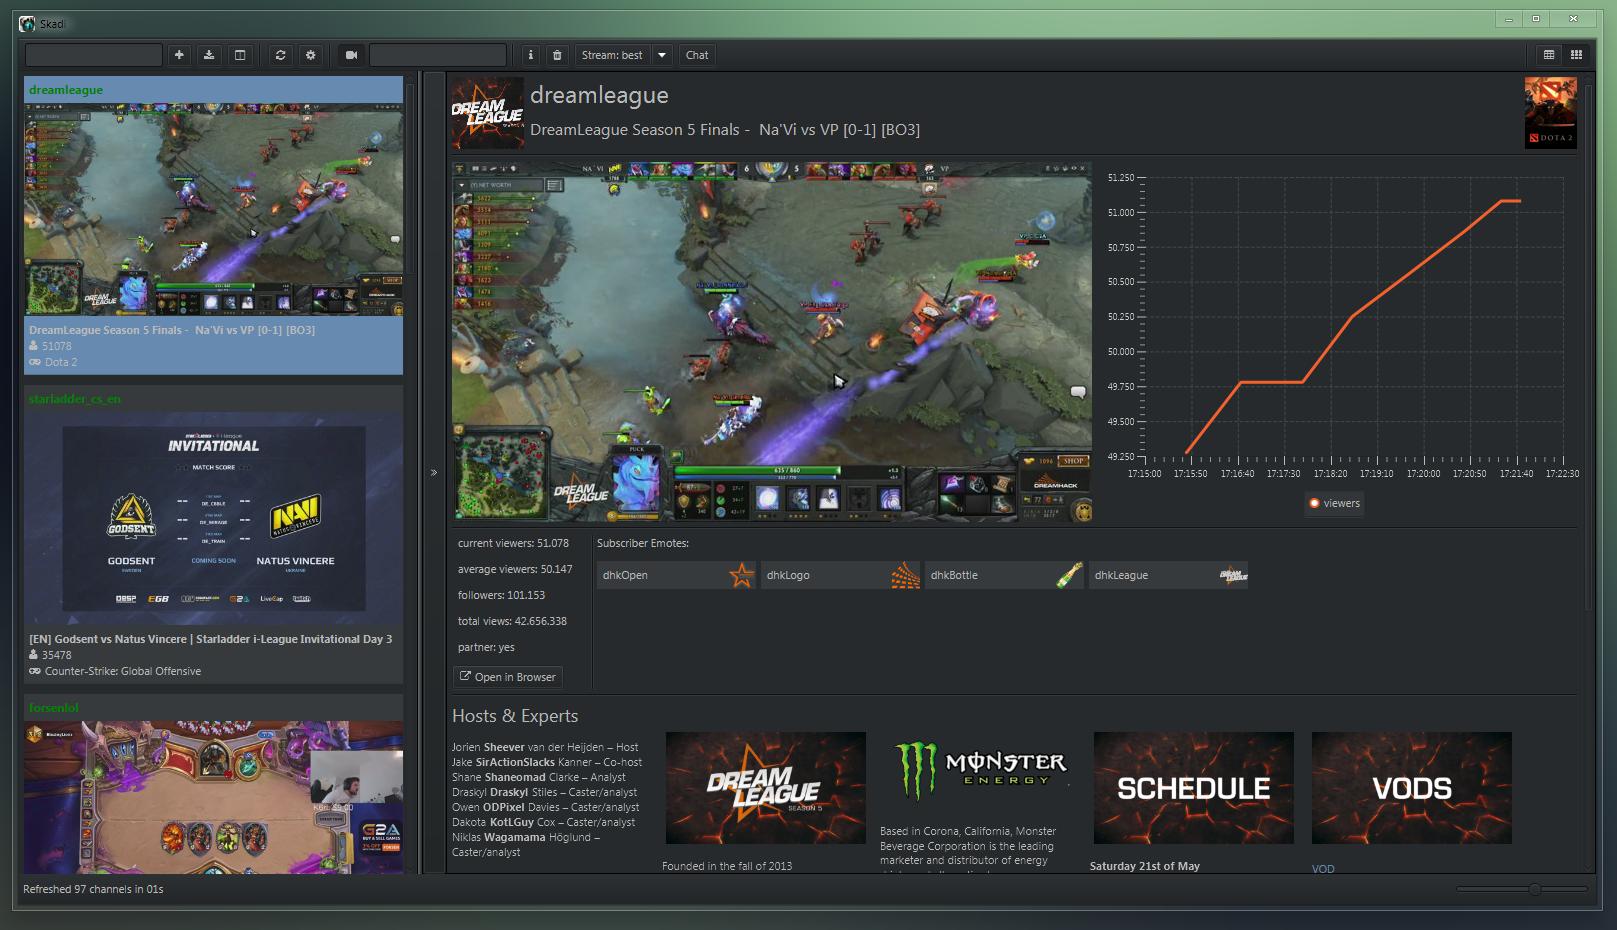Screen dimensions: 1617x930
Task: Click current viewers: 51.078 text
Action: tap(513, 543)
